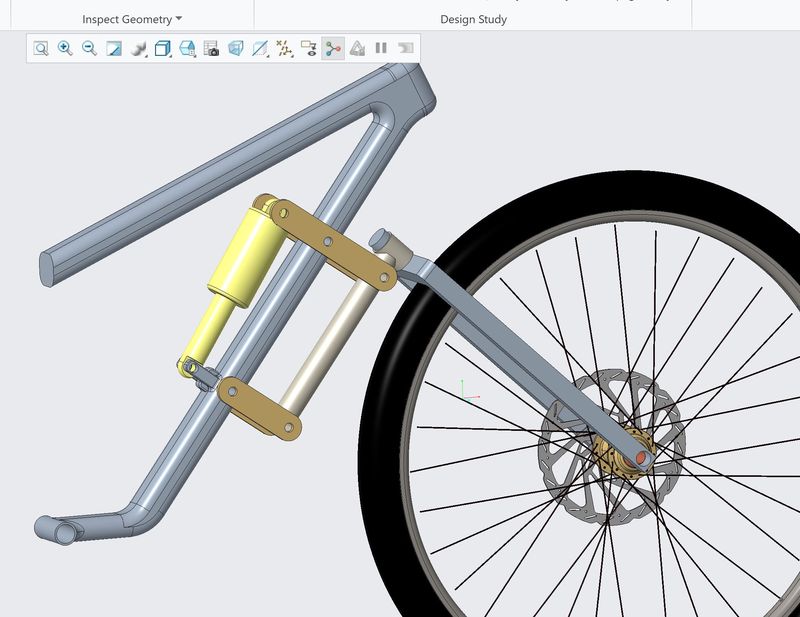Click the Simulation Display triangle icon

click(357, 48)
